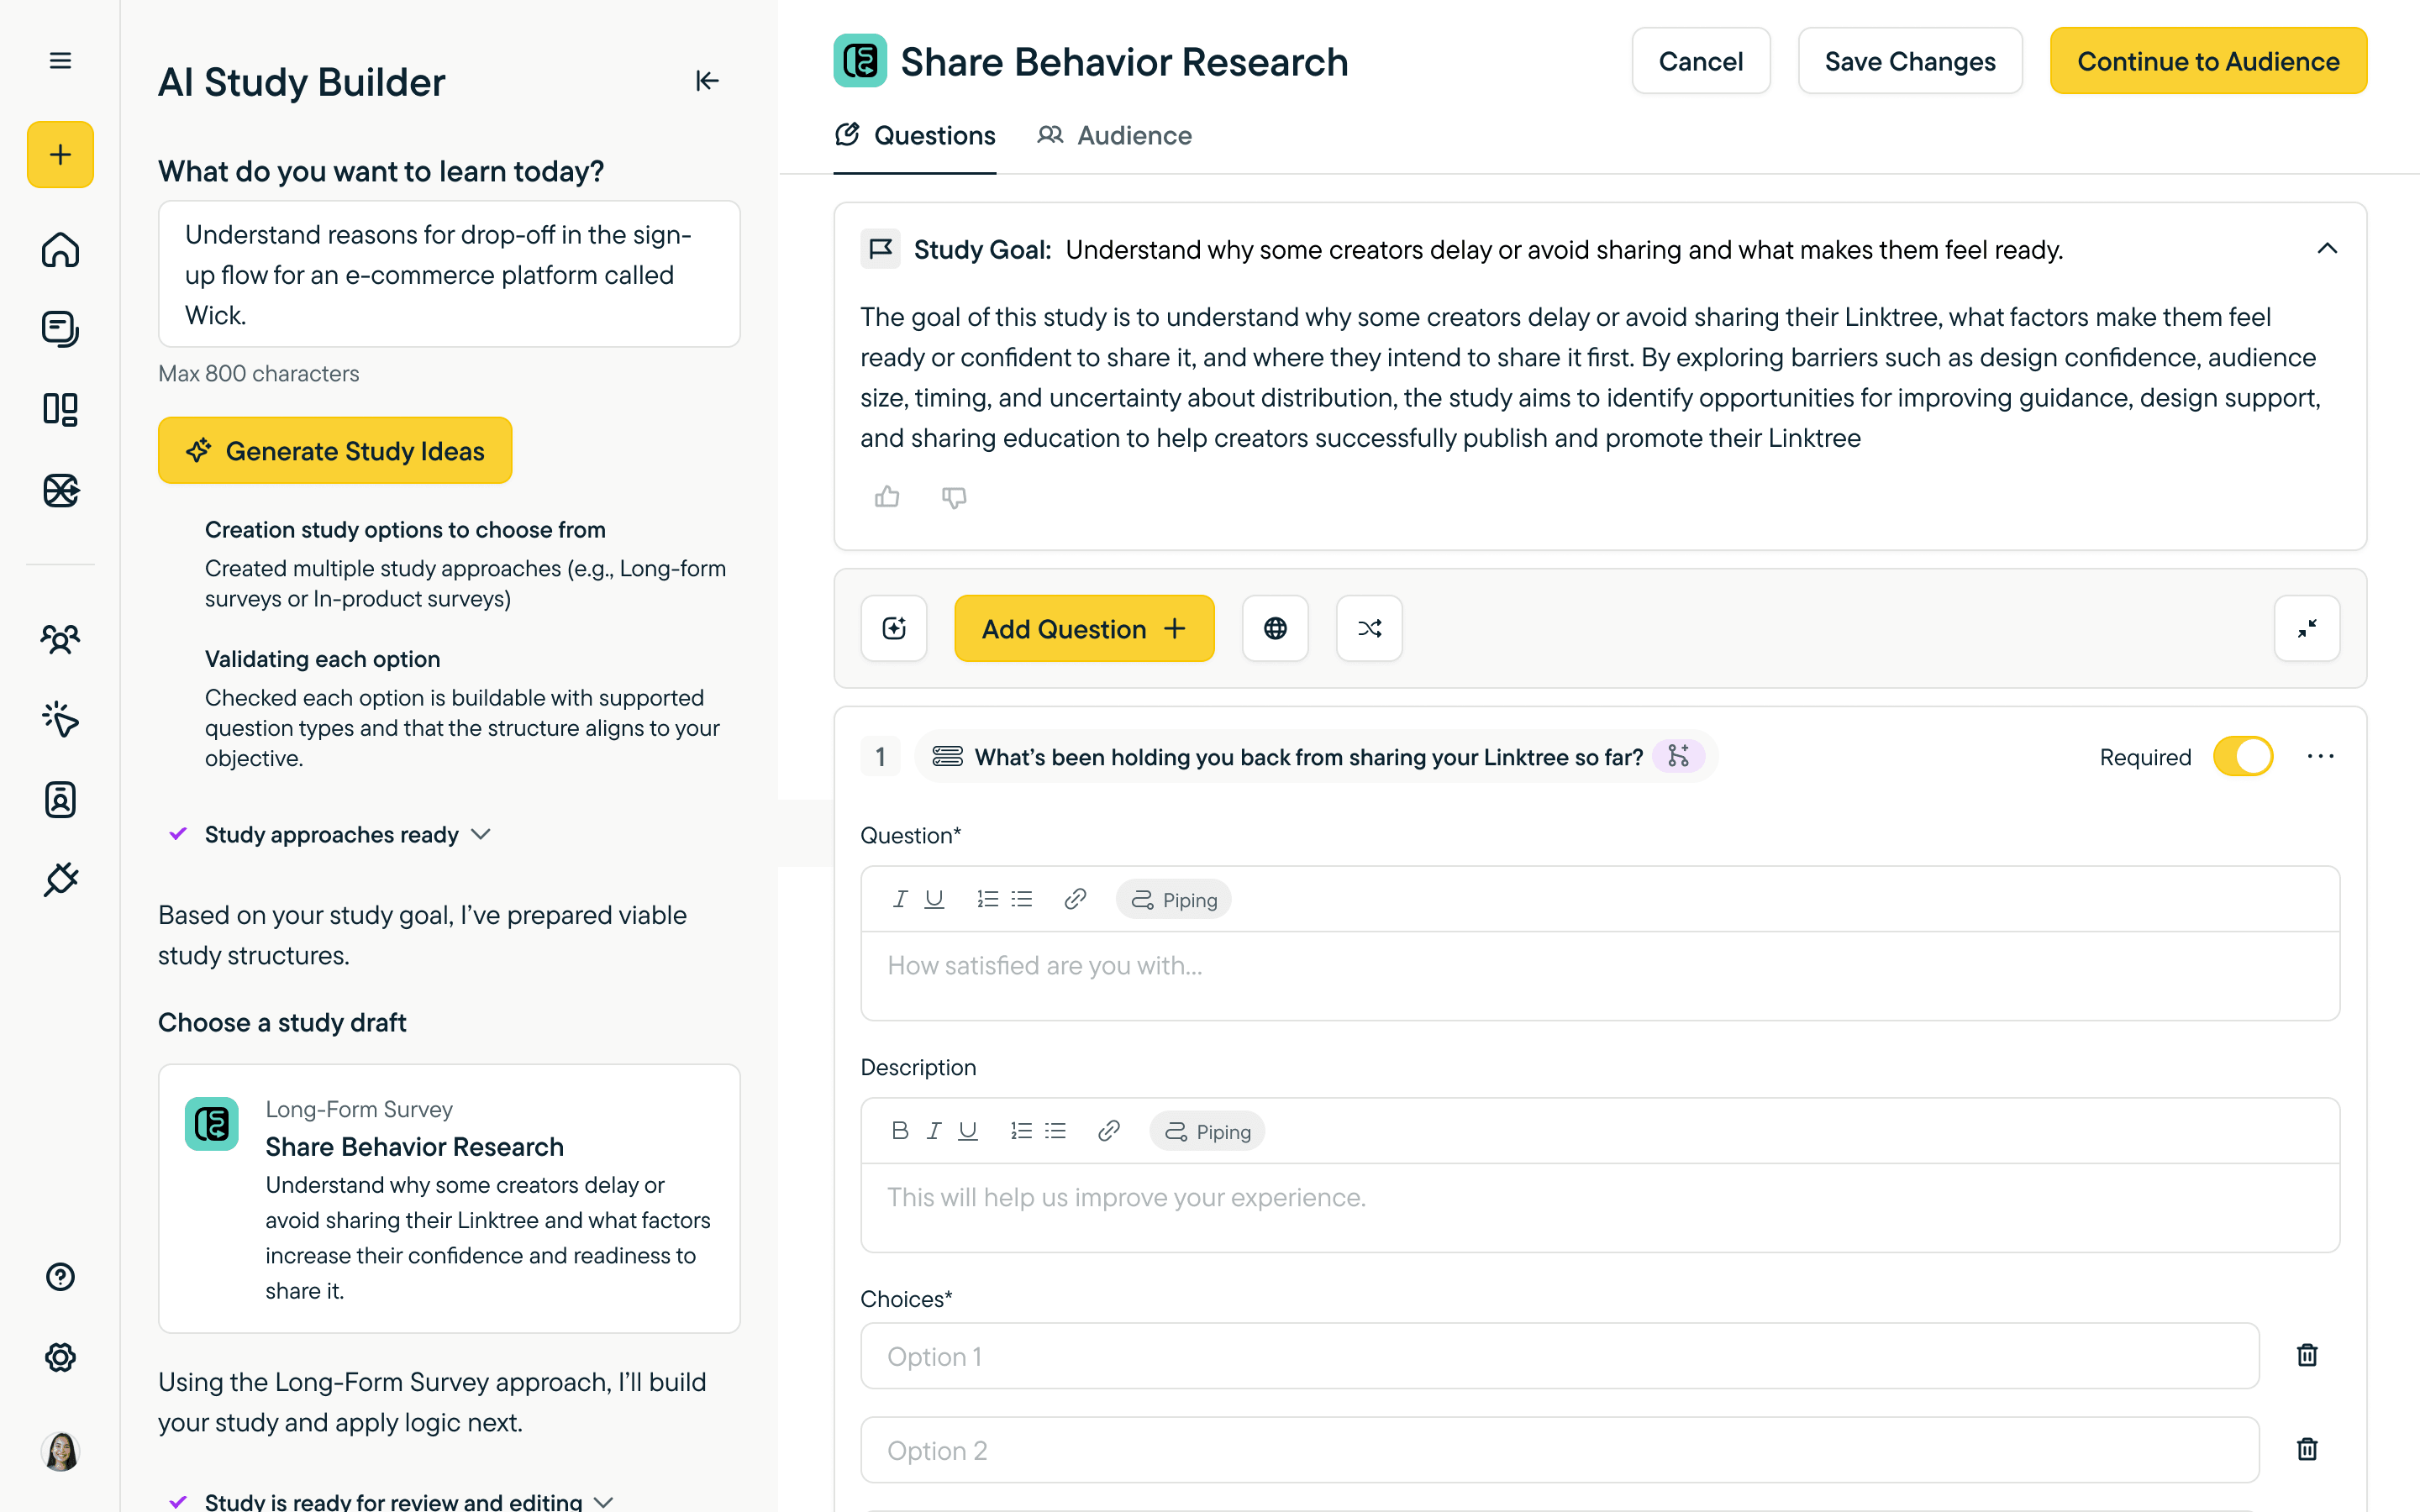The width and height of the screenshot is (2420, 1512).
Task: Insert link in Description editor toolbar
Action: point(1108,1131)
